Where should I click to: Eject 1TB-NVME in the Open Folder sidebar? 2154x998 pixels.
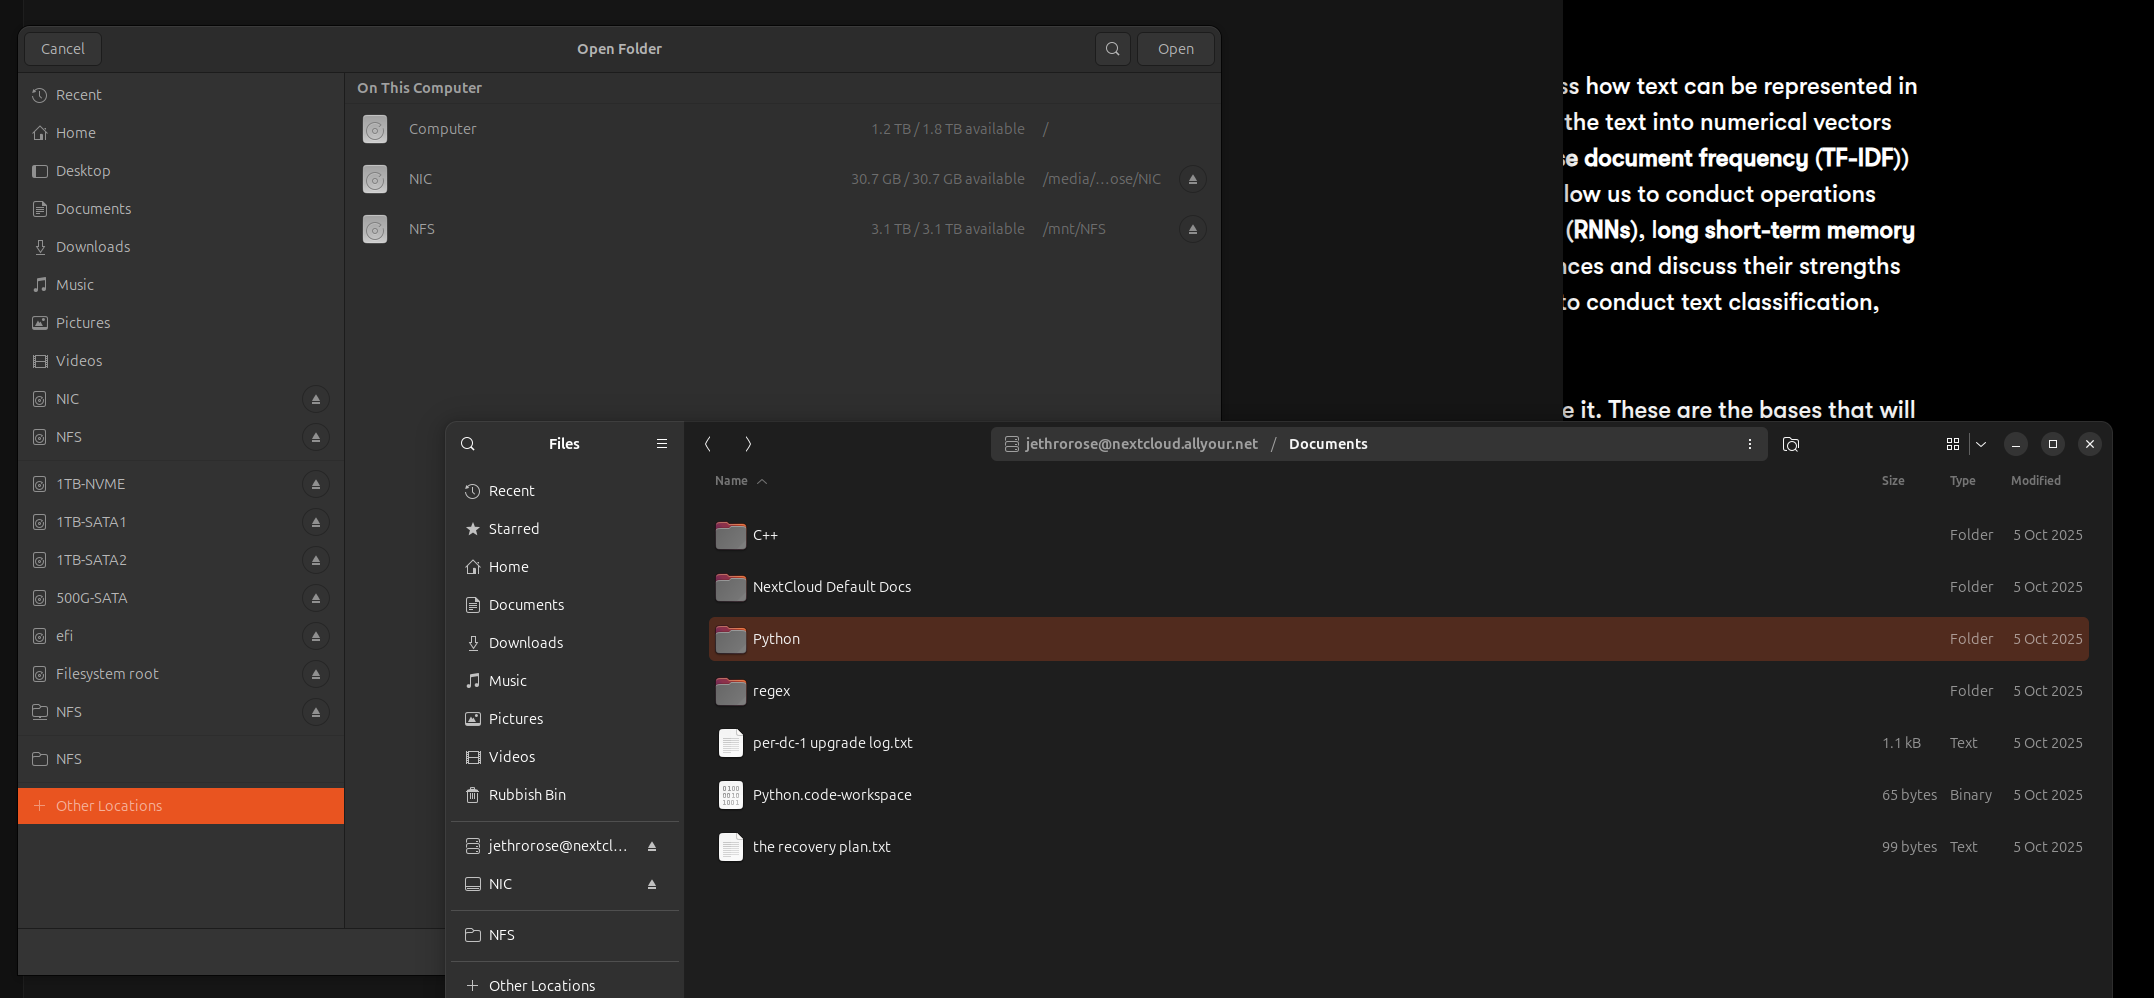(x=316, y=484)
